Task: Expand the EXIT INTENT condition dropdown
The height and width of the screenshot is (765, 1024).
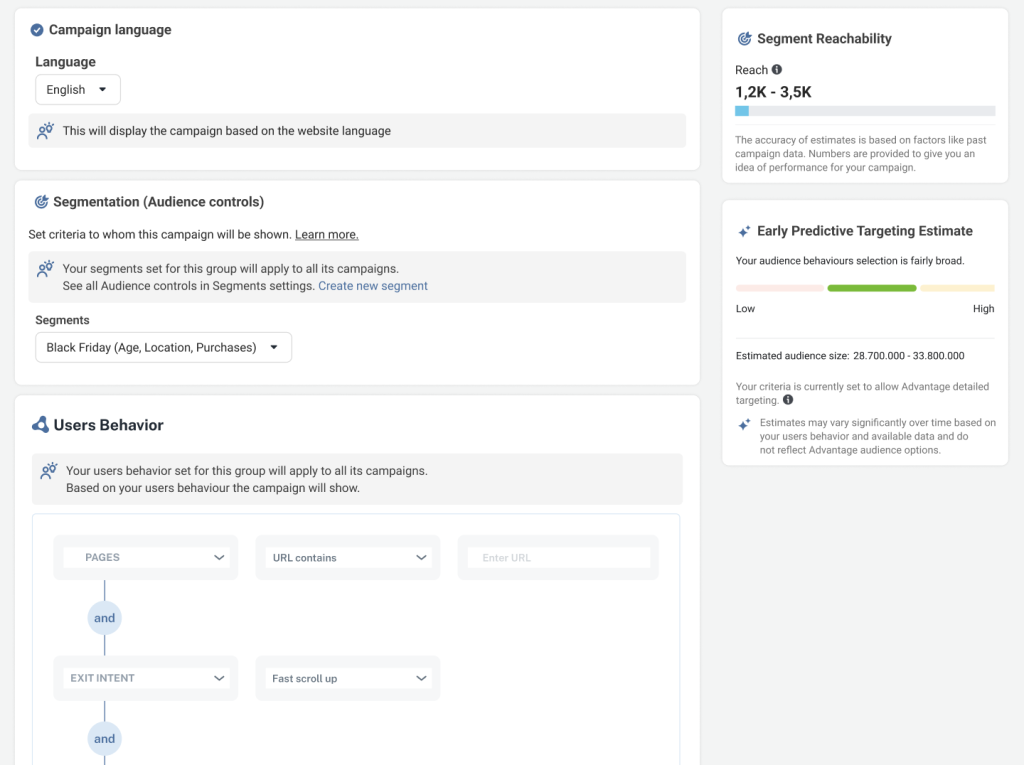Action: [x=146, y=678]
